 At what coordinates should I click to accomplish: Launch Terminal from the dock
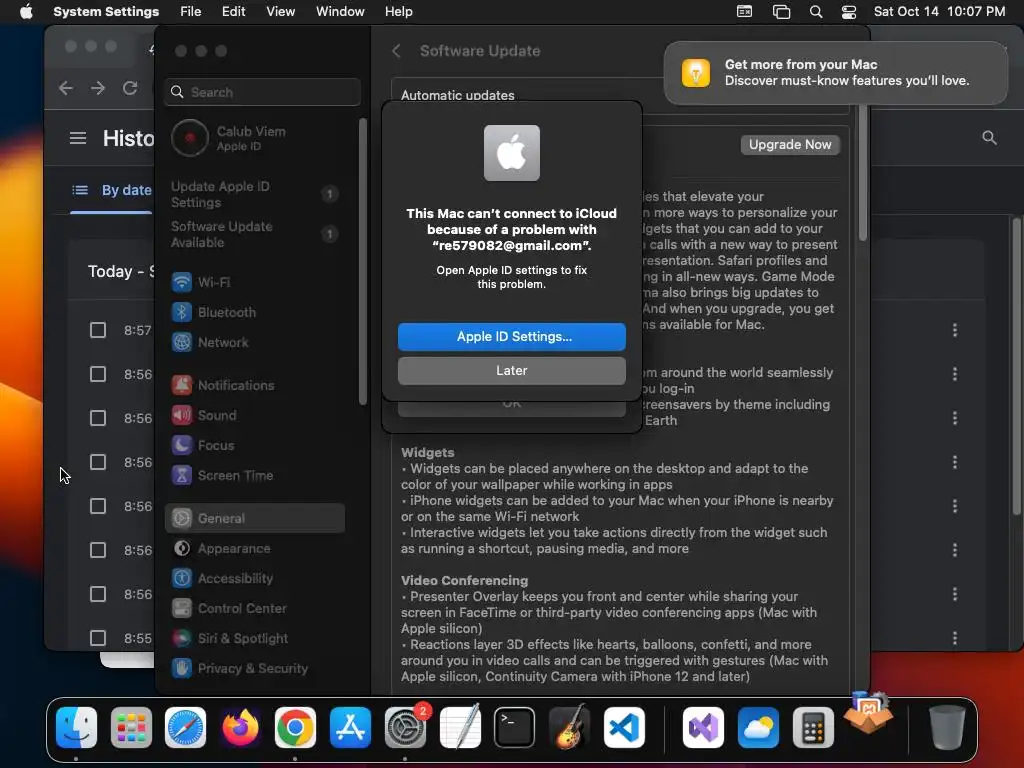tap(515, 727)
